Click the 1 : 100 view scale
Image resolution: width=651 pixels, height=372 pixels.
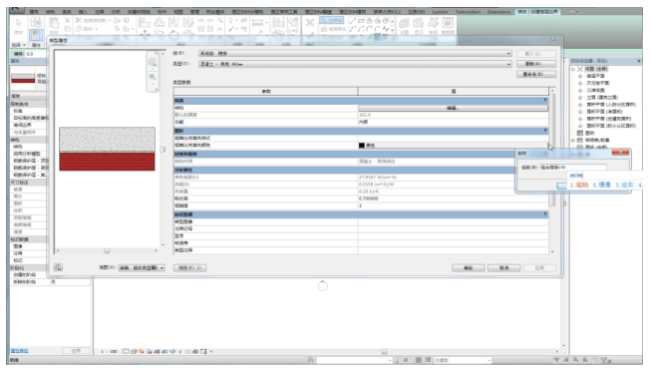coord(109,351)
